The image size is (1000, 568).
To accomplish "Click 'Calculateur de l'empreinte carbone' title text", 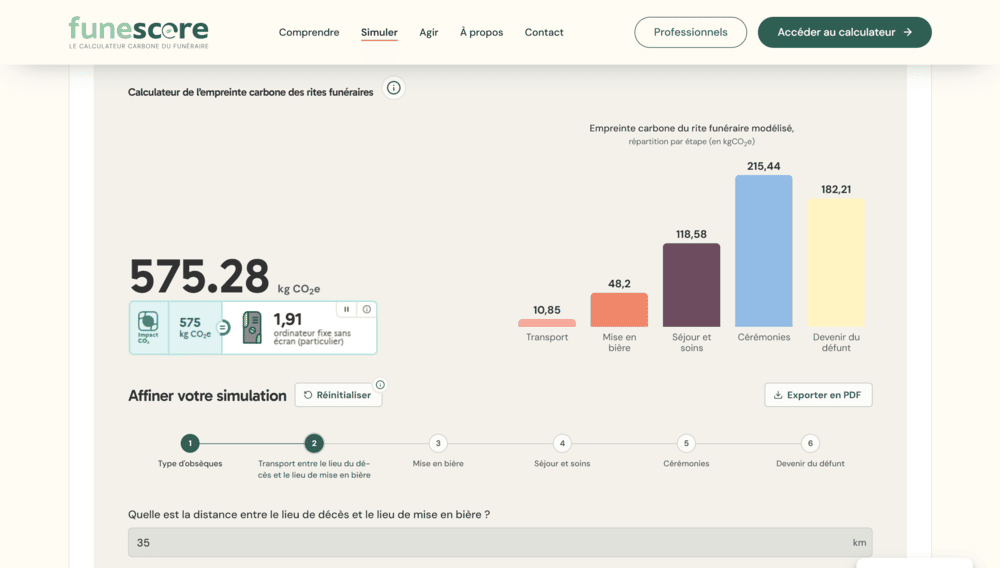I will click(x=251, y=92).
